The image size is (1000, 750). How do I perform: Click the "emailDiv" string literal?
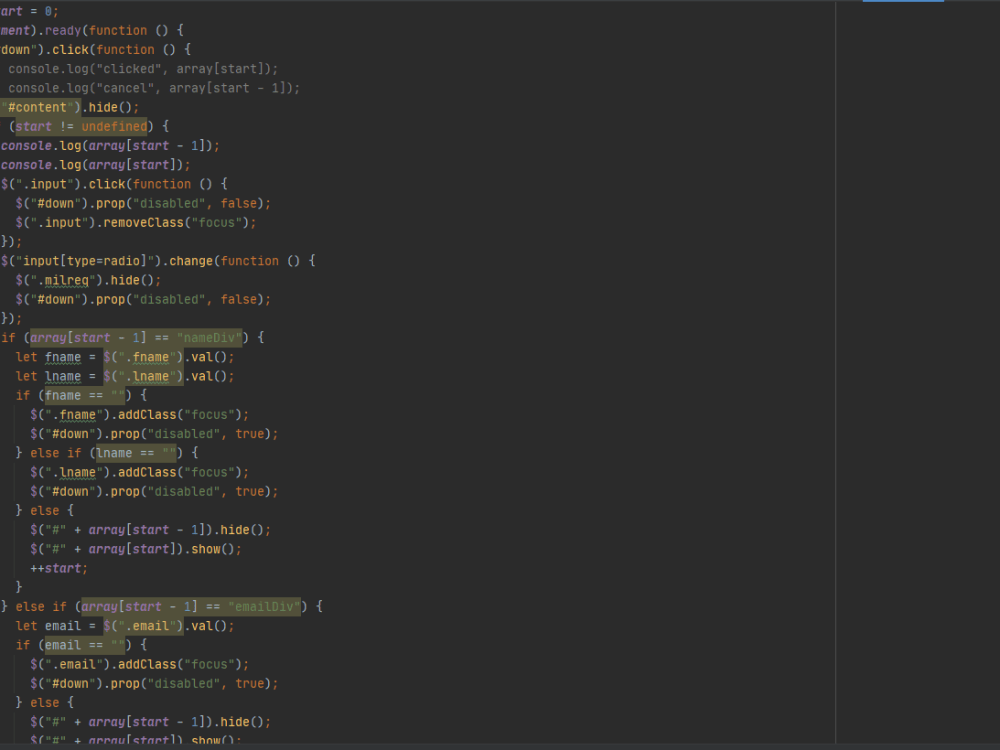(x=264, y=607)
